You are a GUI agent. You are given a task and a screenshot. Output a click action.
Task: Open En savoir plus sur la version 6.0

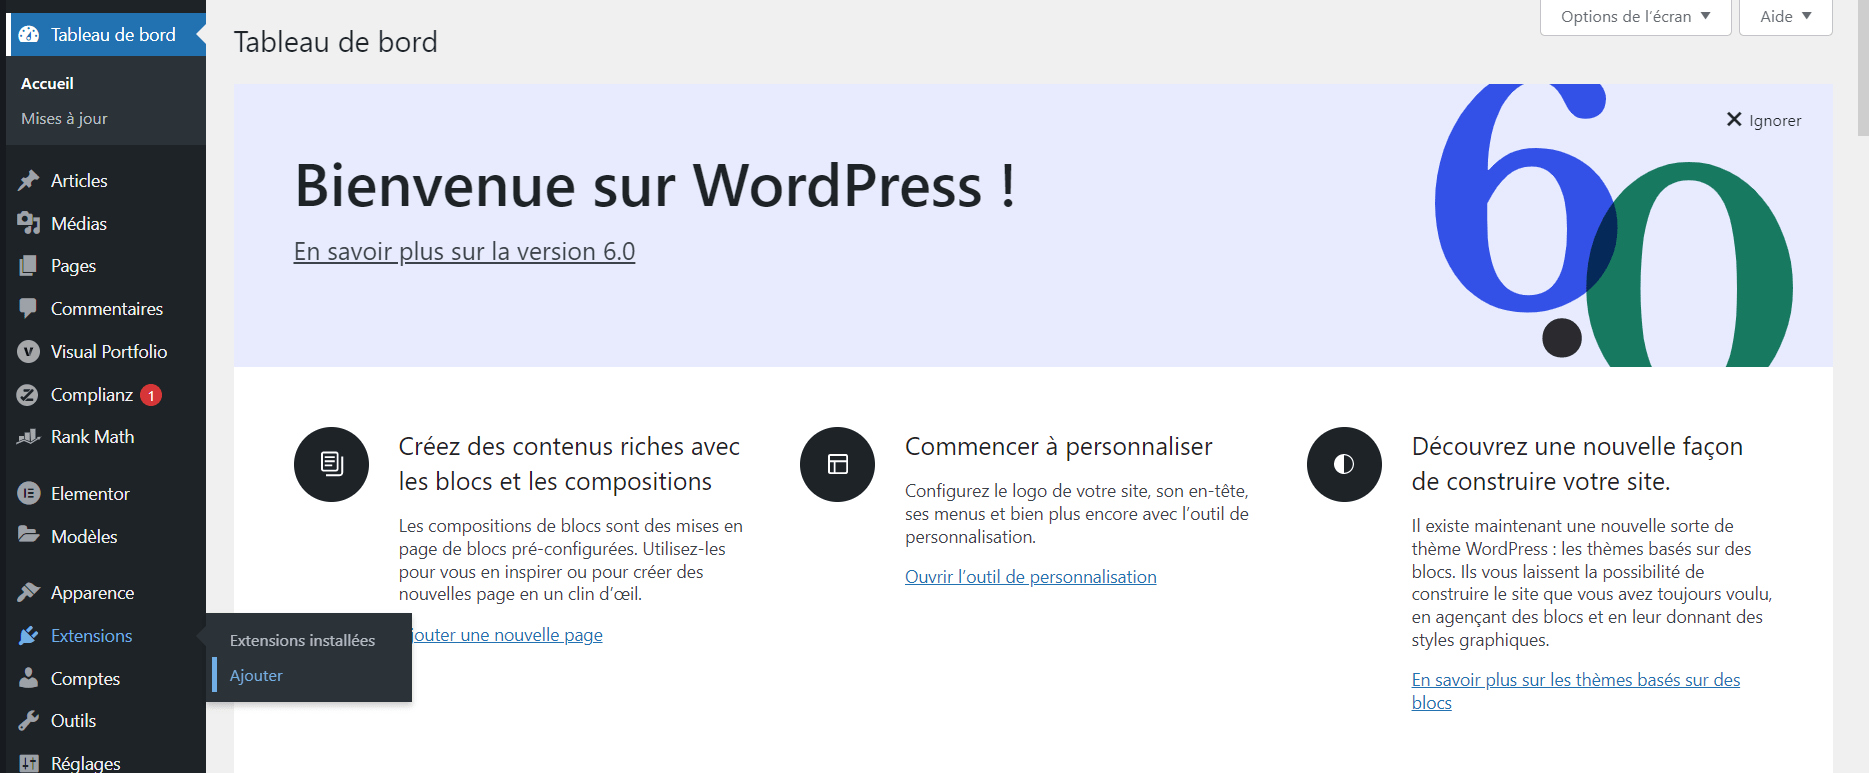tap(464, 251)
